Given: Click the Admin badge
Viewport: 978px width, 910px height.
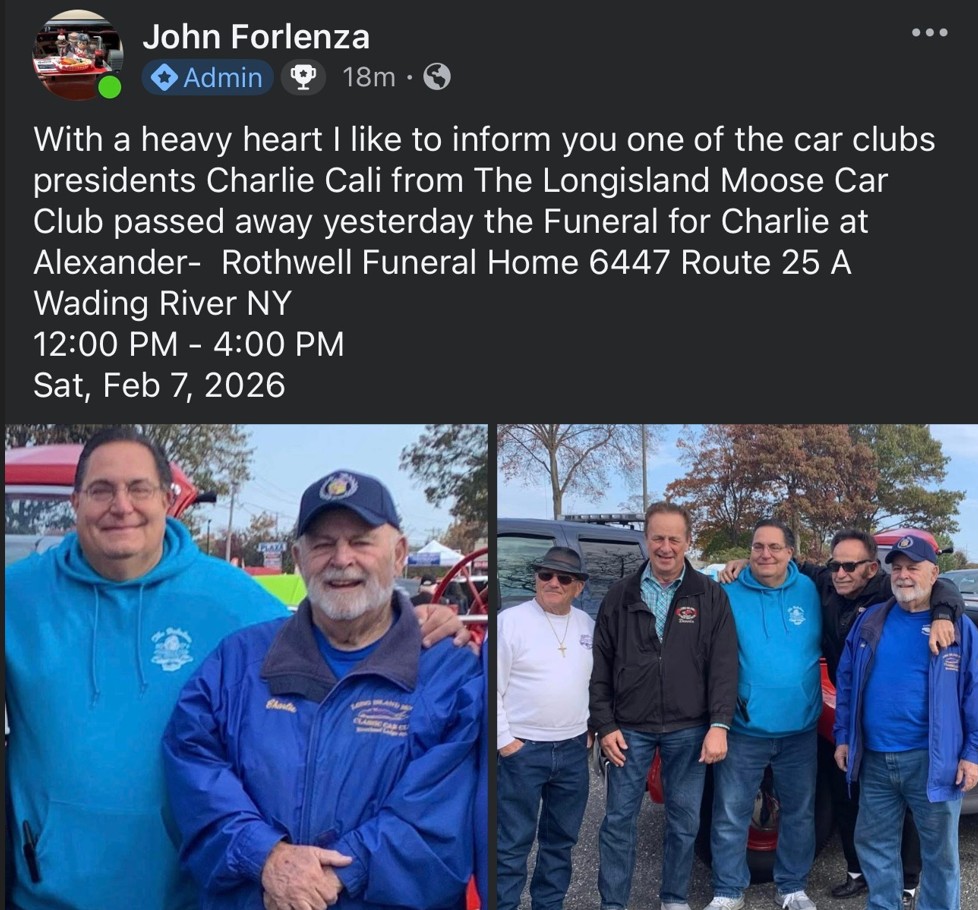Looking at the screenshot, I should [208, 78].
